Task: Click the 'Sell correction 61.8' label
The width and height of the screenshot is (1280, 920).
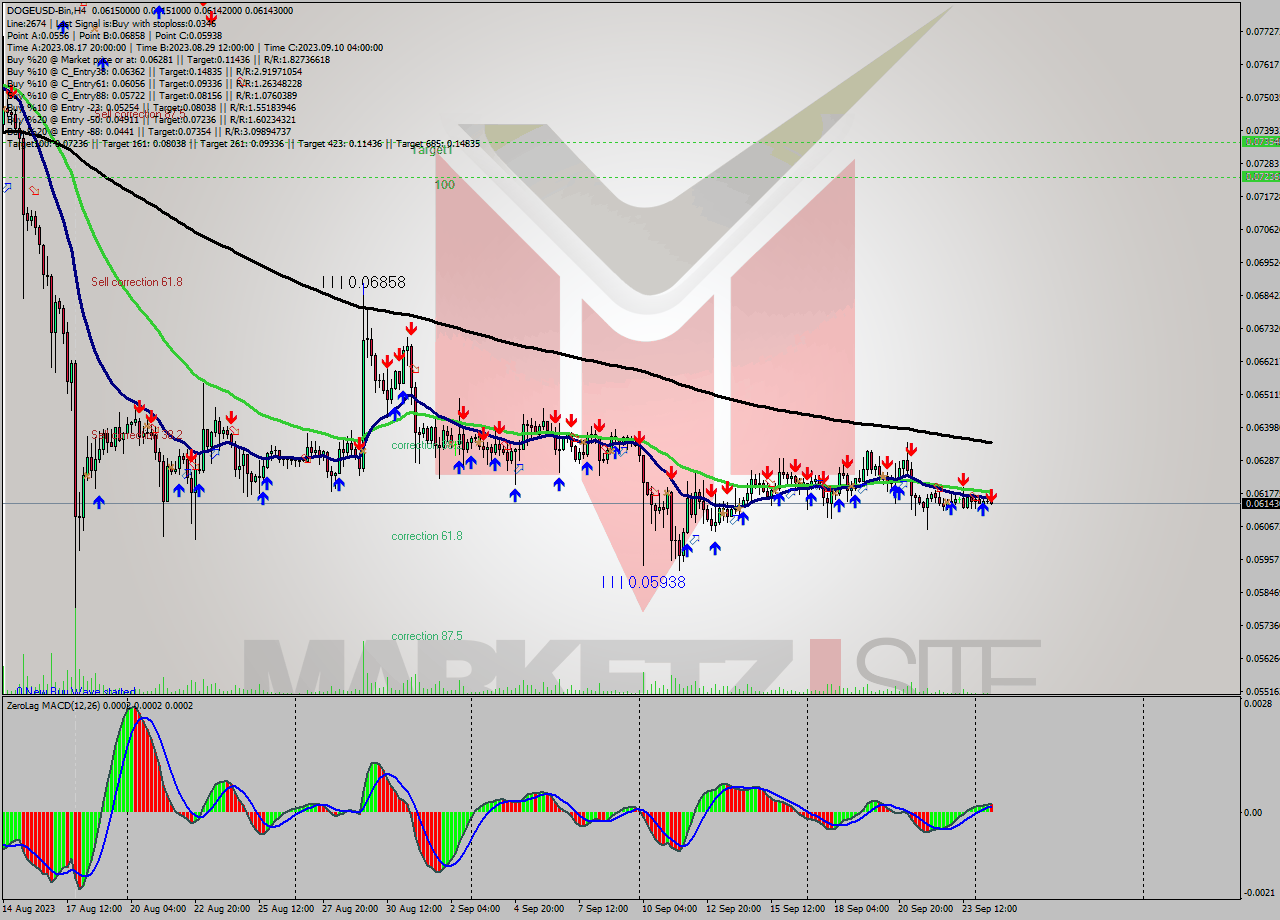Action: tap(137, 282)
